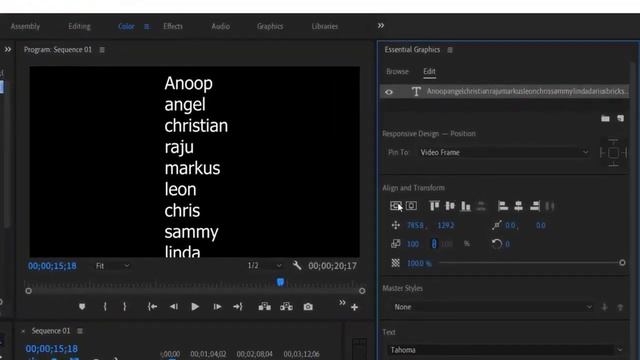
Task: Click the Vertical Center align icon
Action: 395,206
